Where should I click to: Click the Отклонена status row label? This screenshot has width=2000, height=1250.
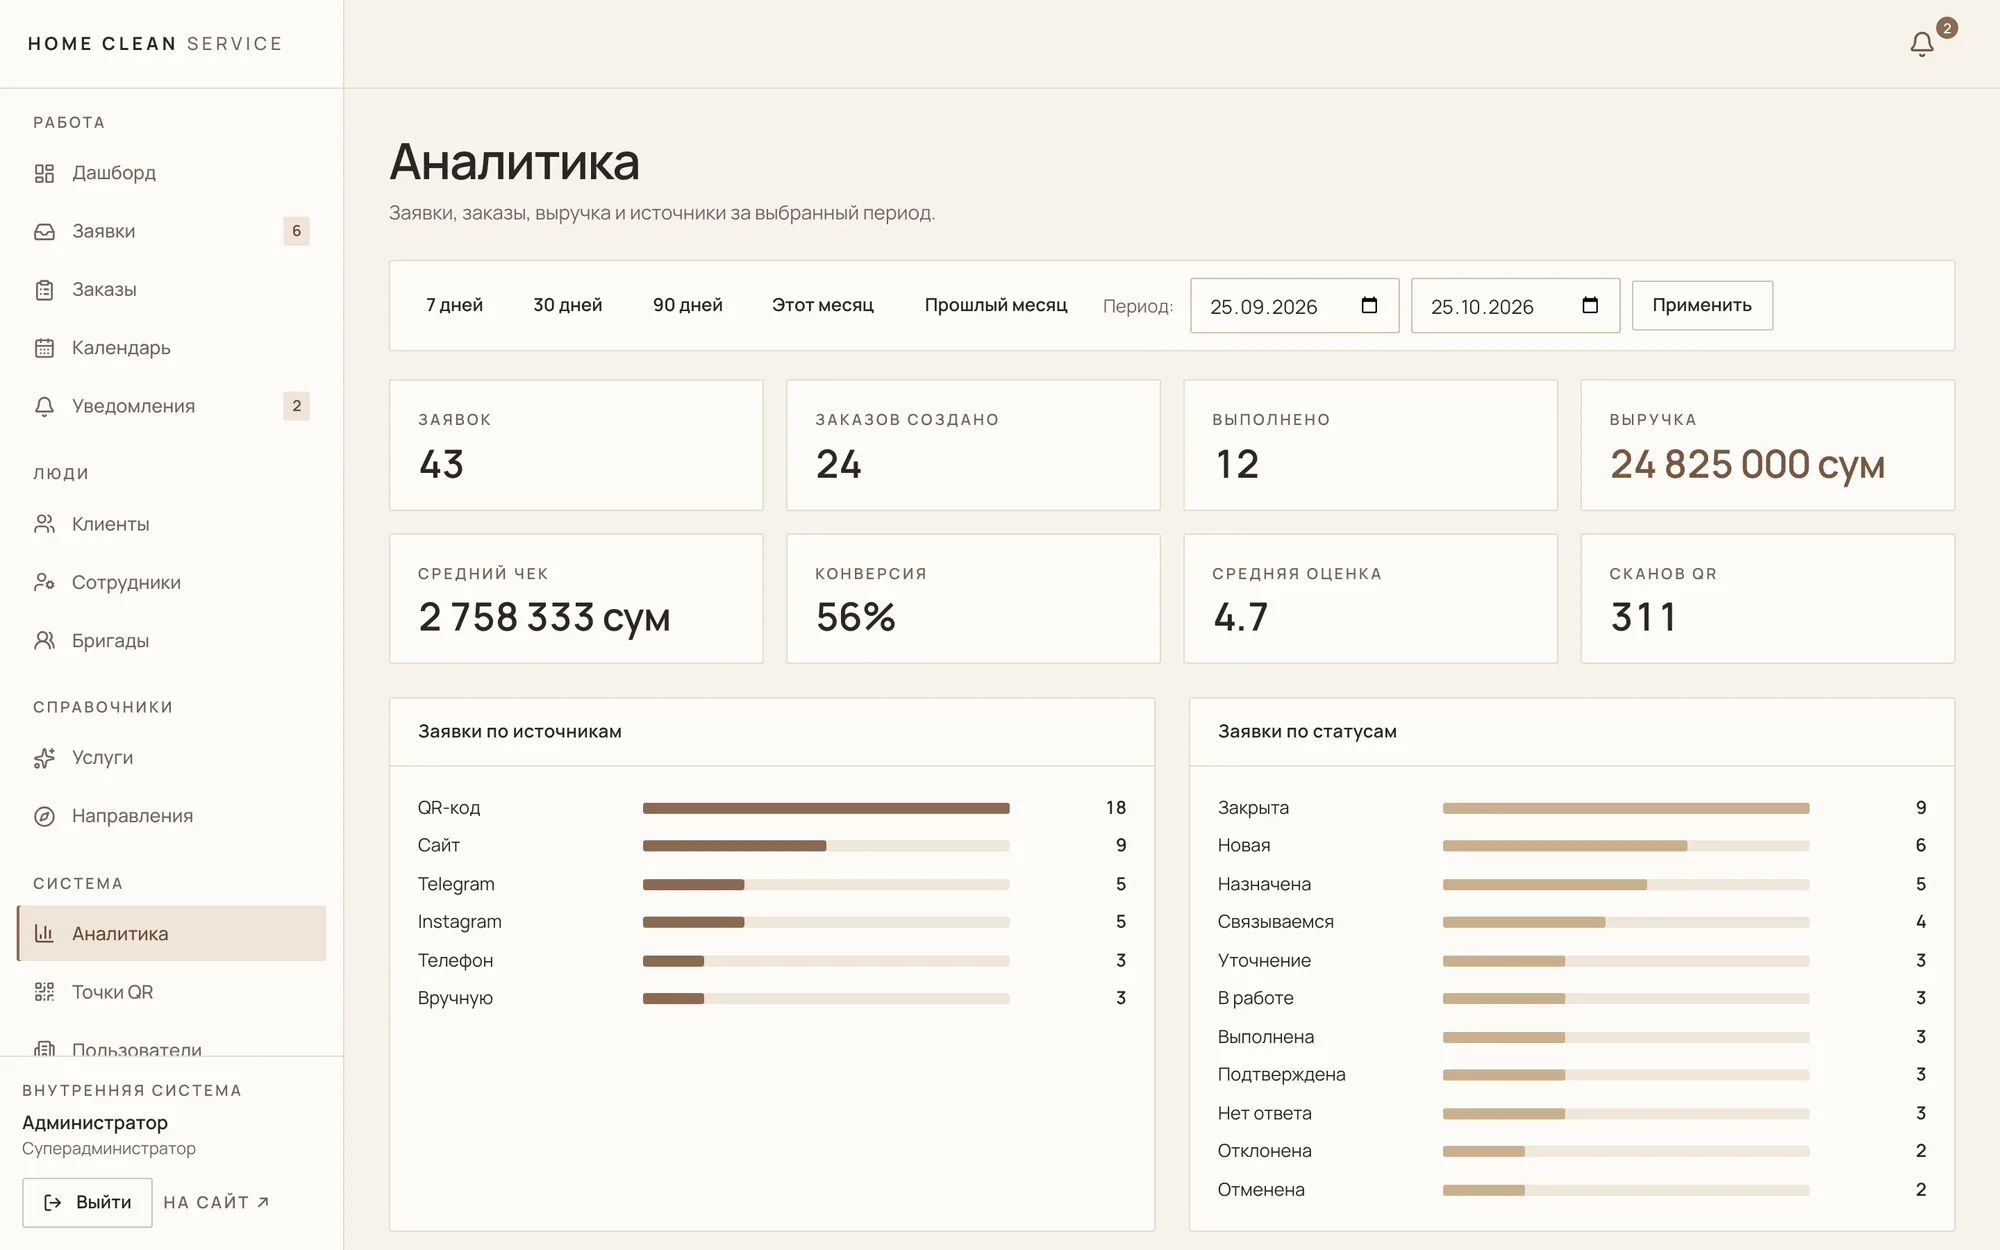[x=1265, y=1151]
